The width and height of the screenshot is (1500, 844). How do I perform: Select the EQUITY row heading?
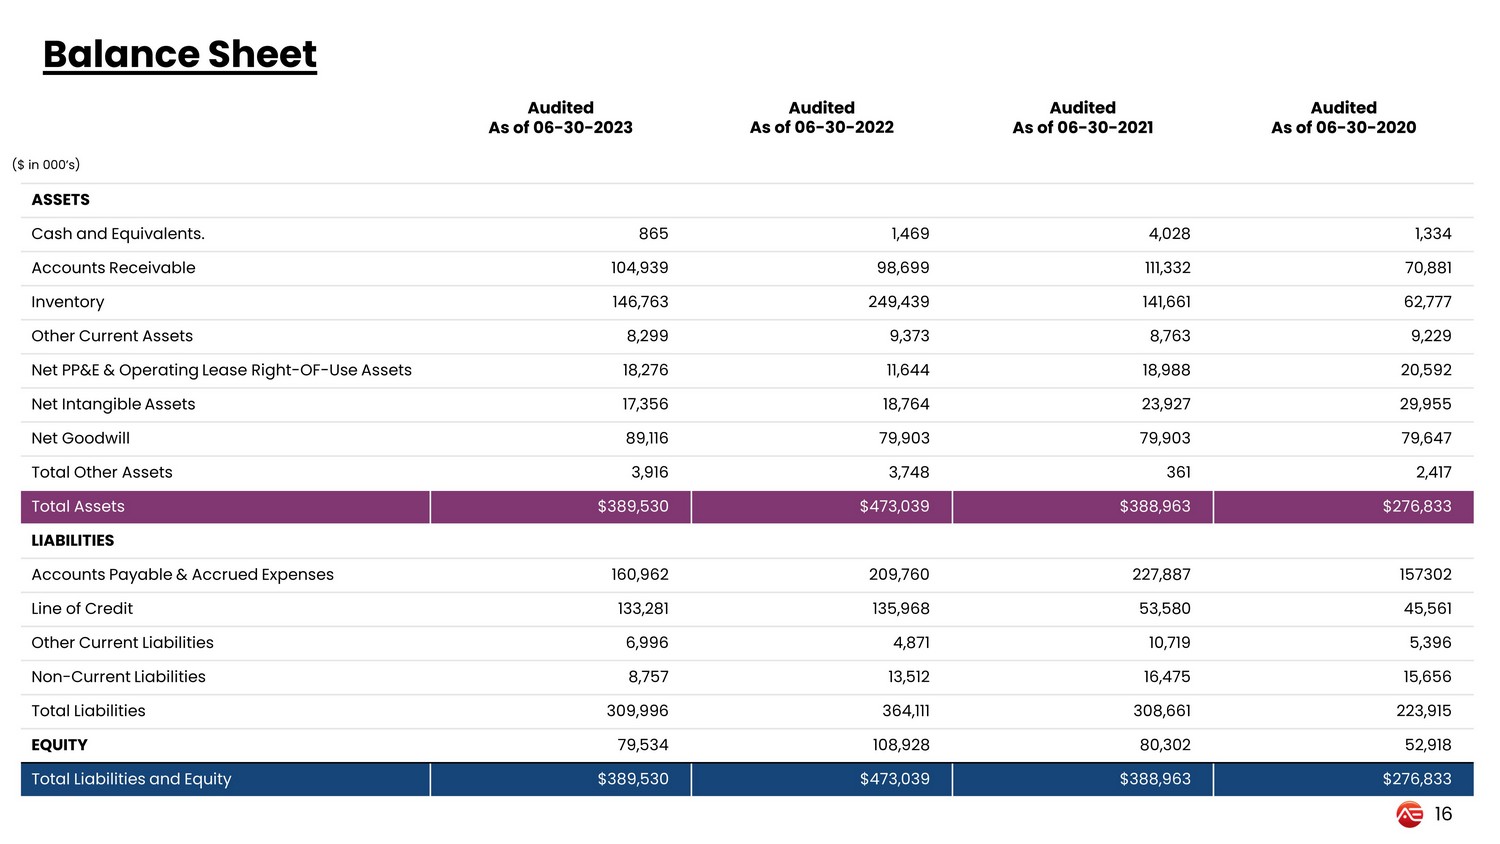pyautogui.click(x=59, y=745)
